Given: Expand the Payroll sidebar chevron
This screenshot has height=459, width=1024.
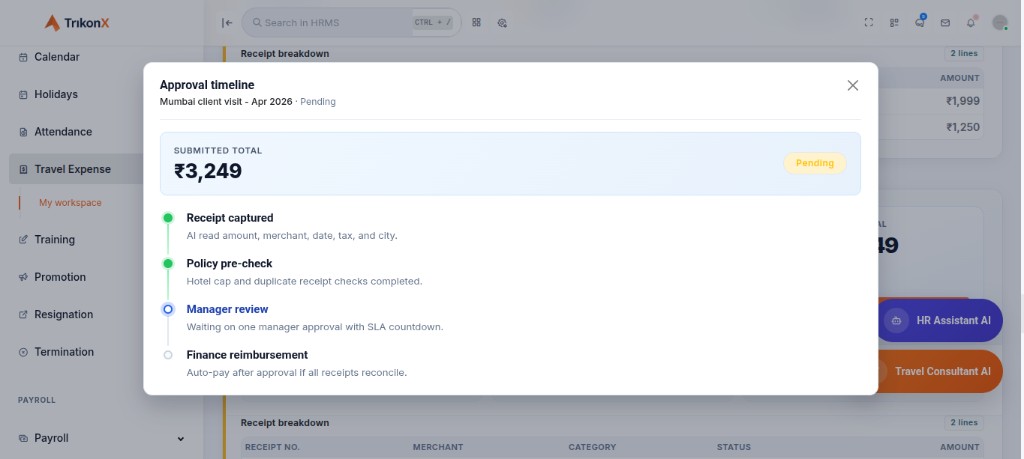Looking at the screenshot, I should pos(181,439).
